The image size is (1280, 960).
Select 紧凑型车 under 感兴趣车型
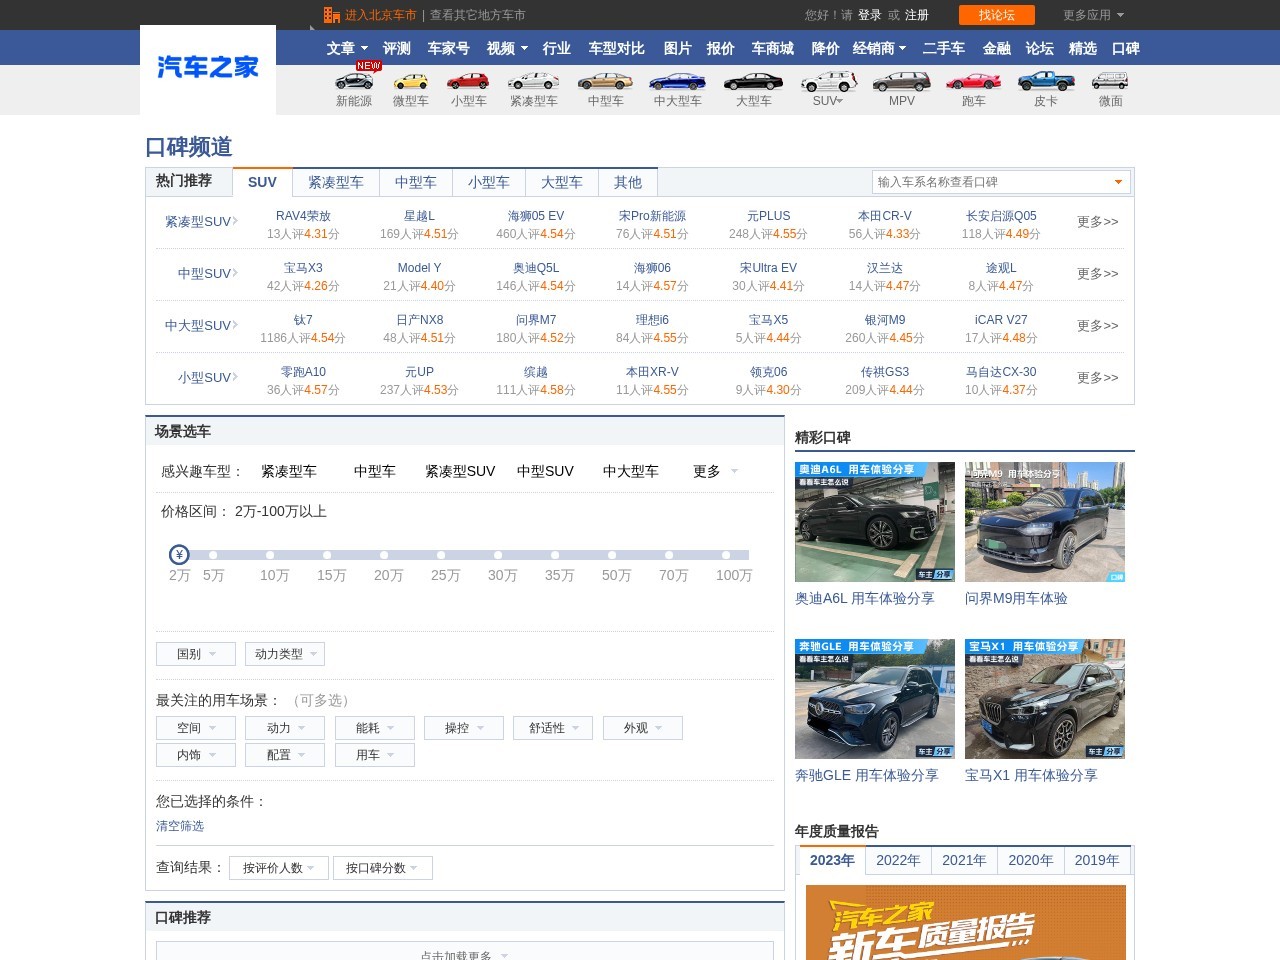pos(289,471)
